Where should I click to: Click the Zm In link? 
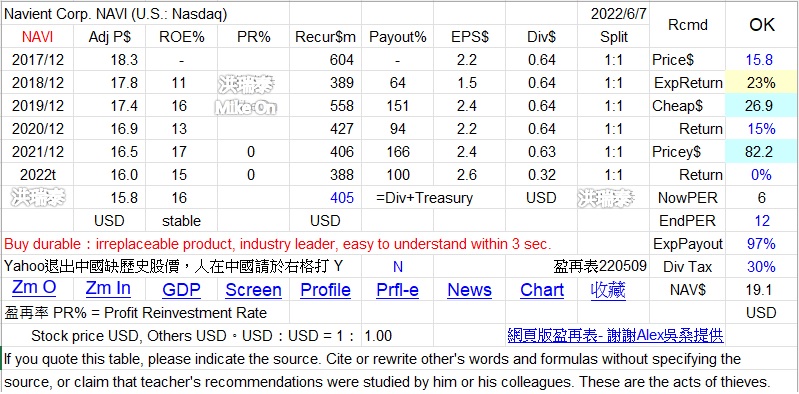coord(108,289)
